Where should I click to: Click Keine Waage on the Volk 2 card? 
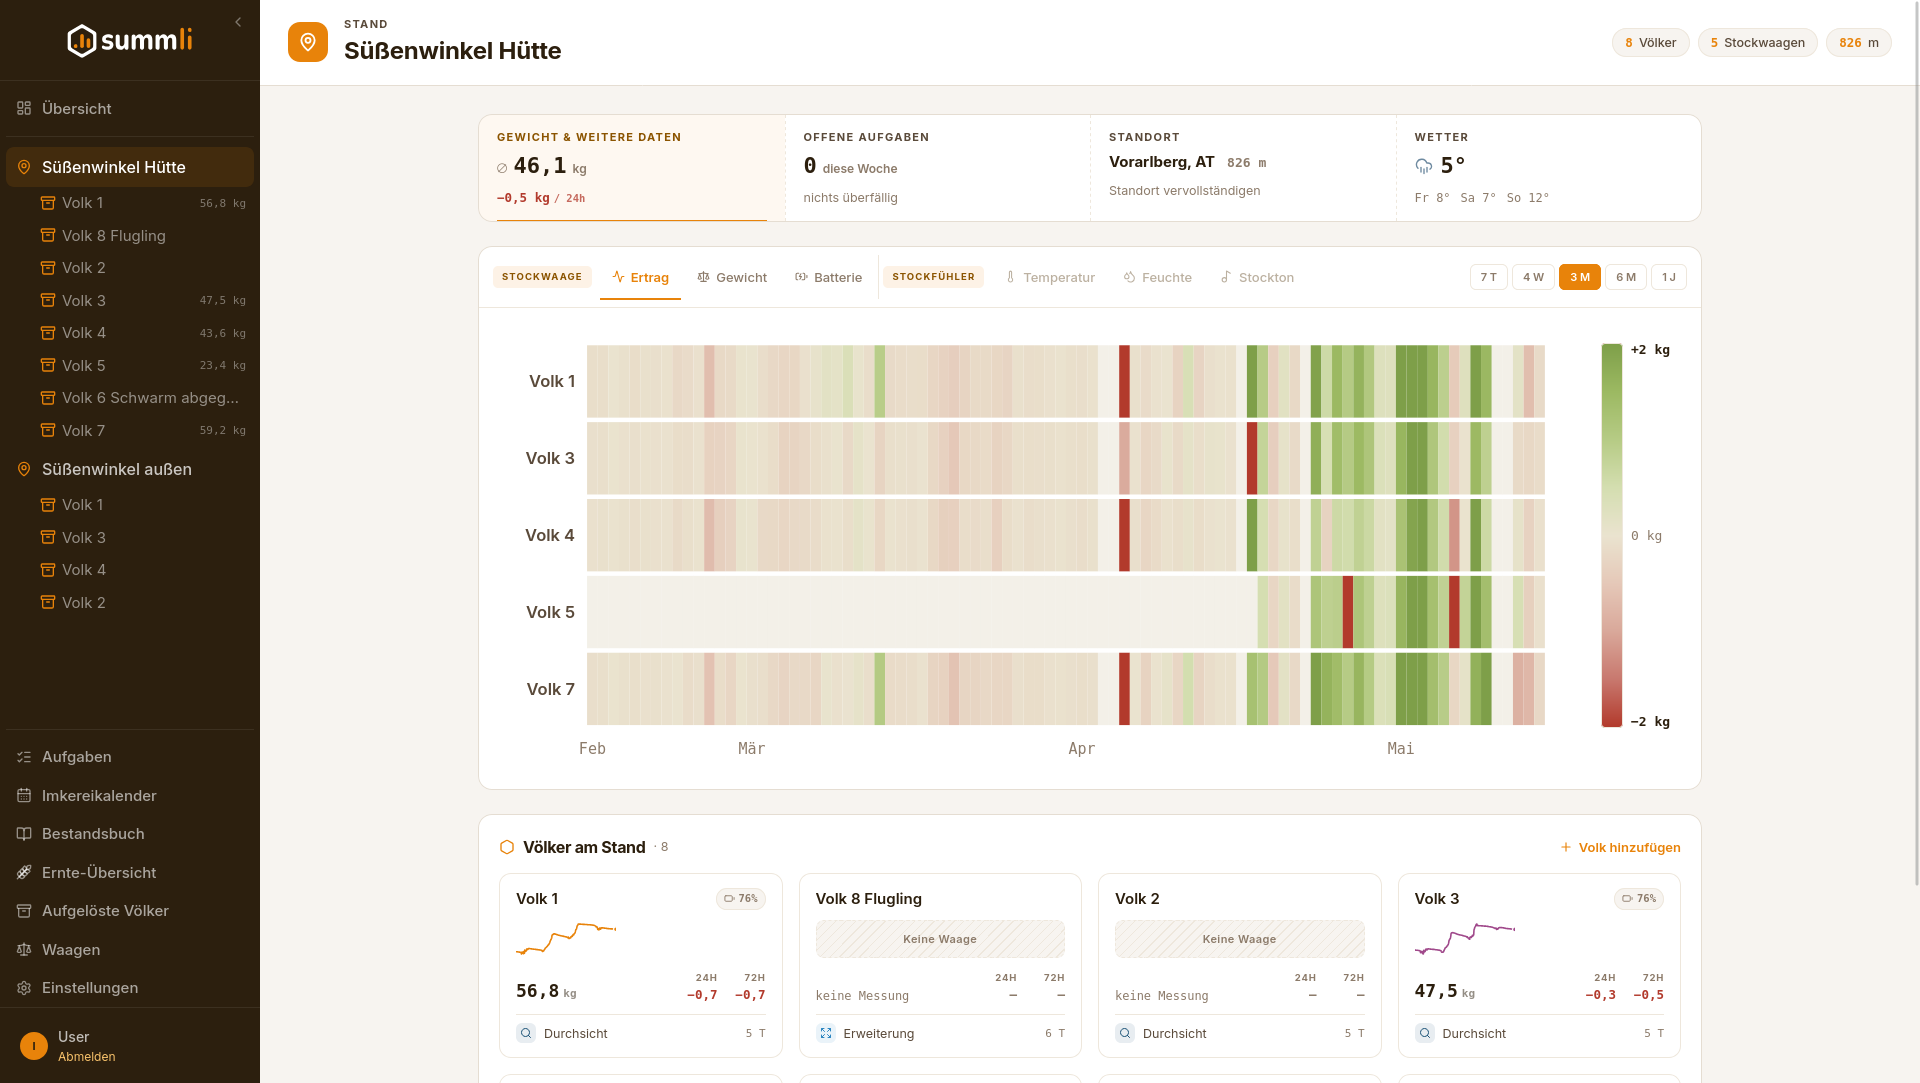1239,939
